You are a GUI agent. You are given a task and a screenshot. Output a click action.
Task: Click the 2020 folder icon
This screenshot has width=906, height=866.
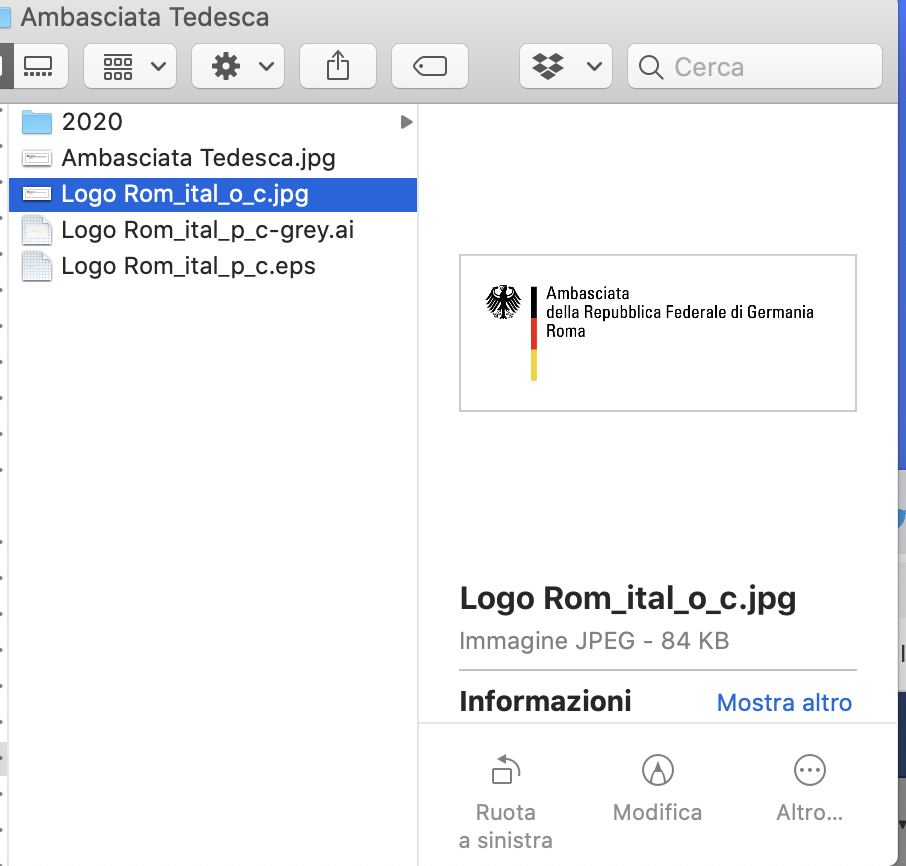click(36, 122)
